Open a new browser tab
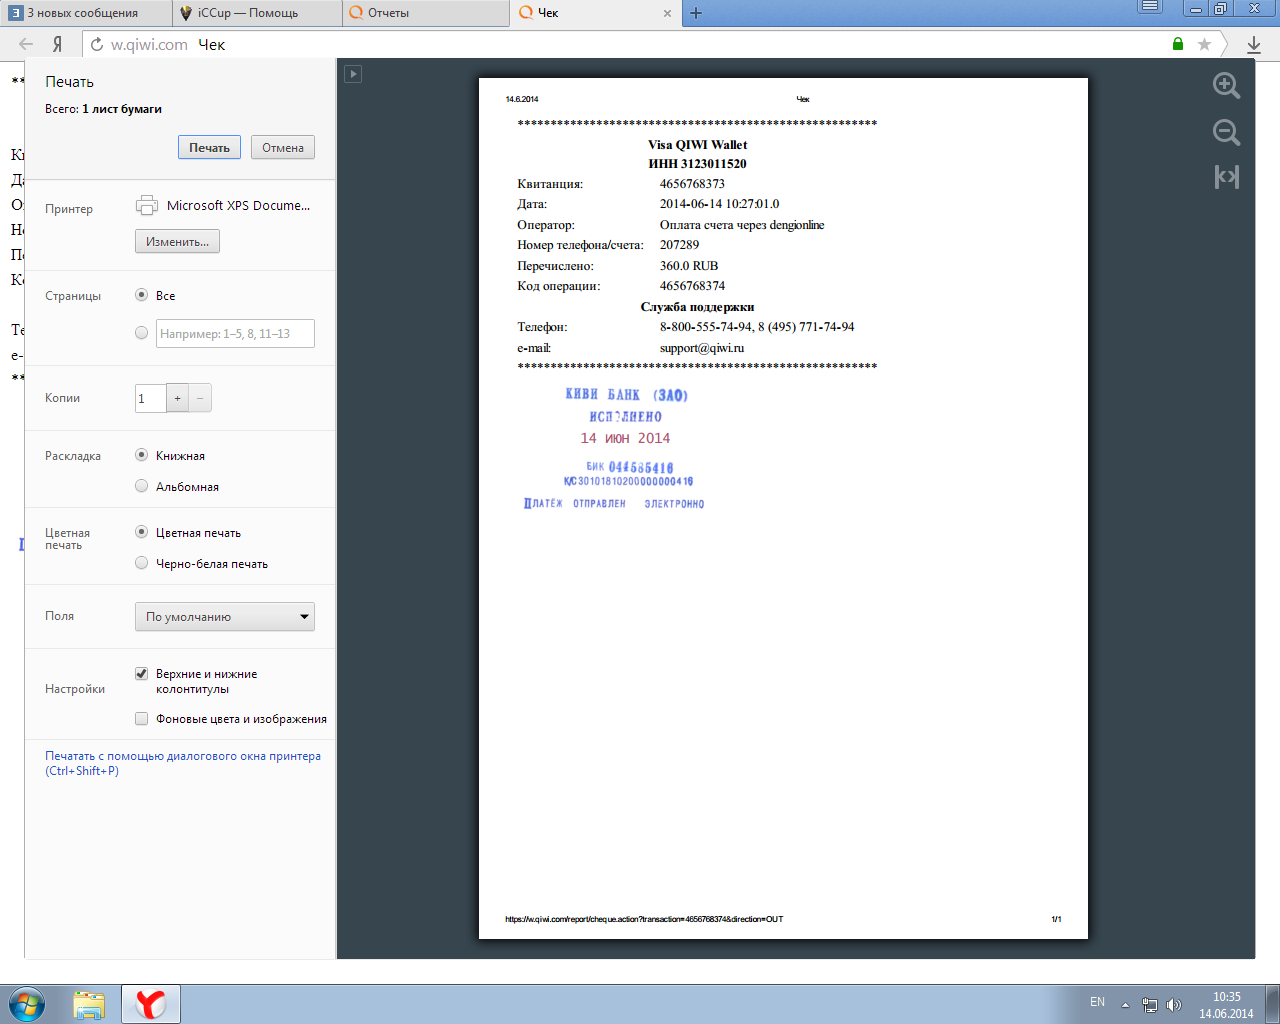Viewport: 1280px width, 1024px height. click(696, 13)
